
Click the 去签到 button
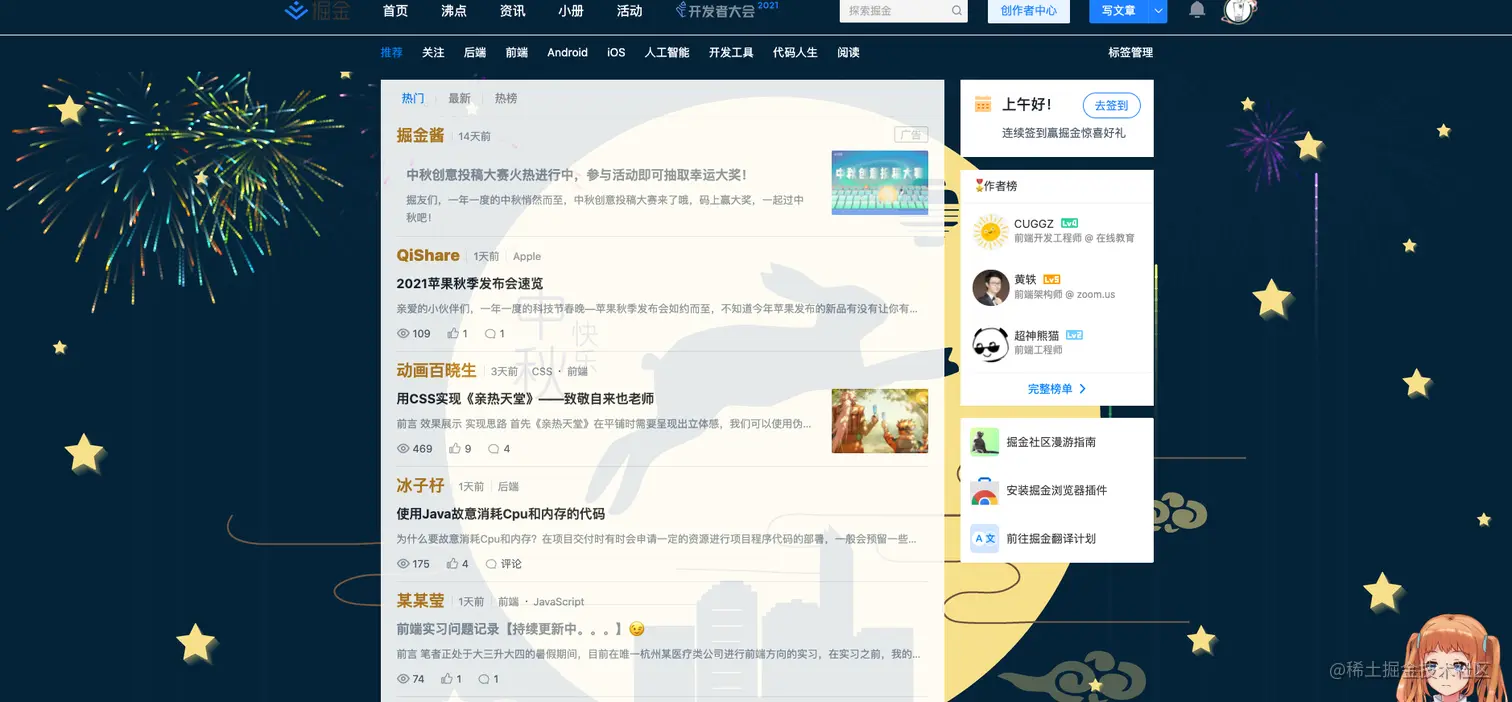point(1111,105)
